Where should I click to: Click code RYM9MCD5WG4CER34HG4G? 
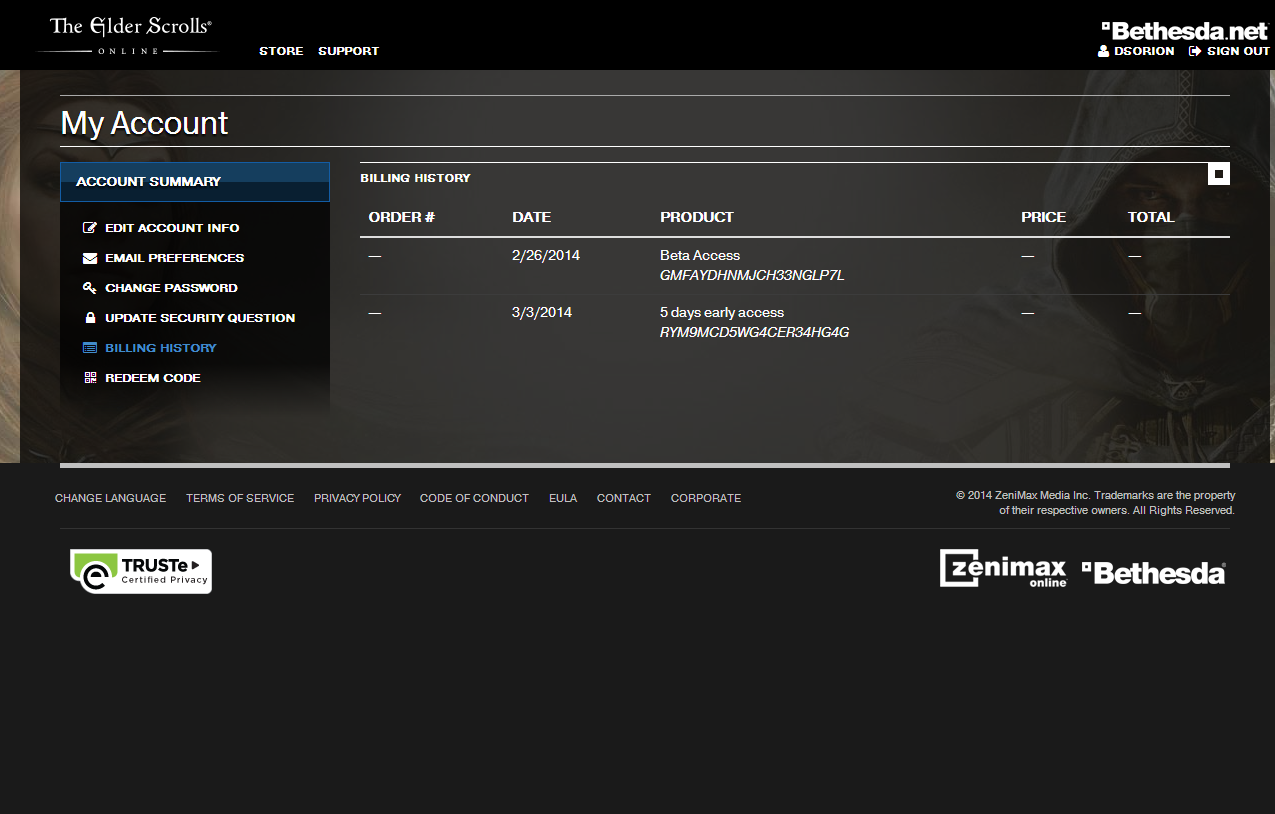[x=755, y=332]
